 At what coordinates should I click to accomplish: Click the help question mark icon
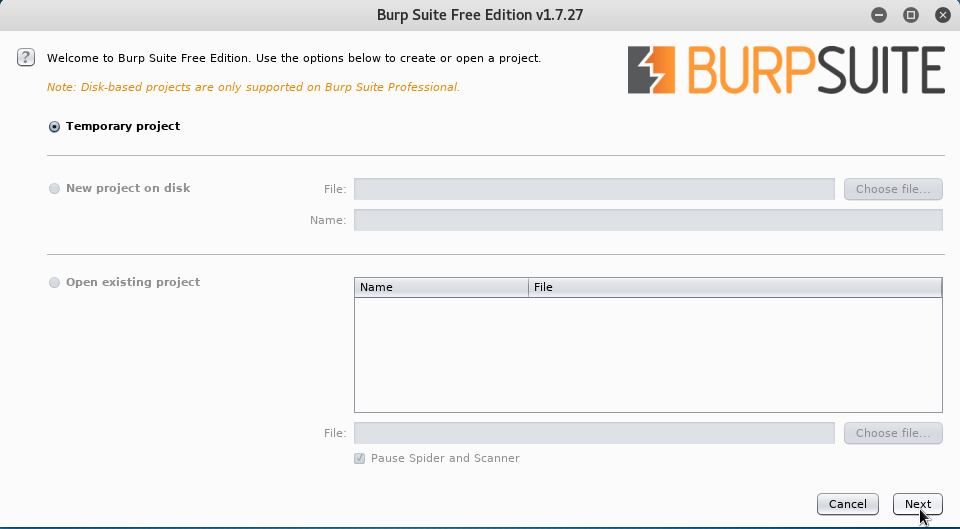(26, 58)
